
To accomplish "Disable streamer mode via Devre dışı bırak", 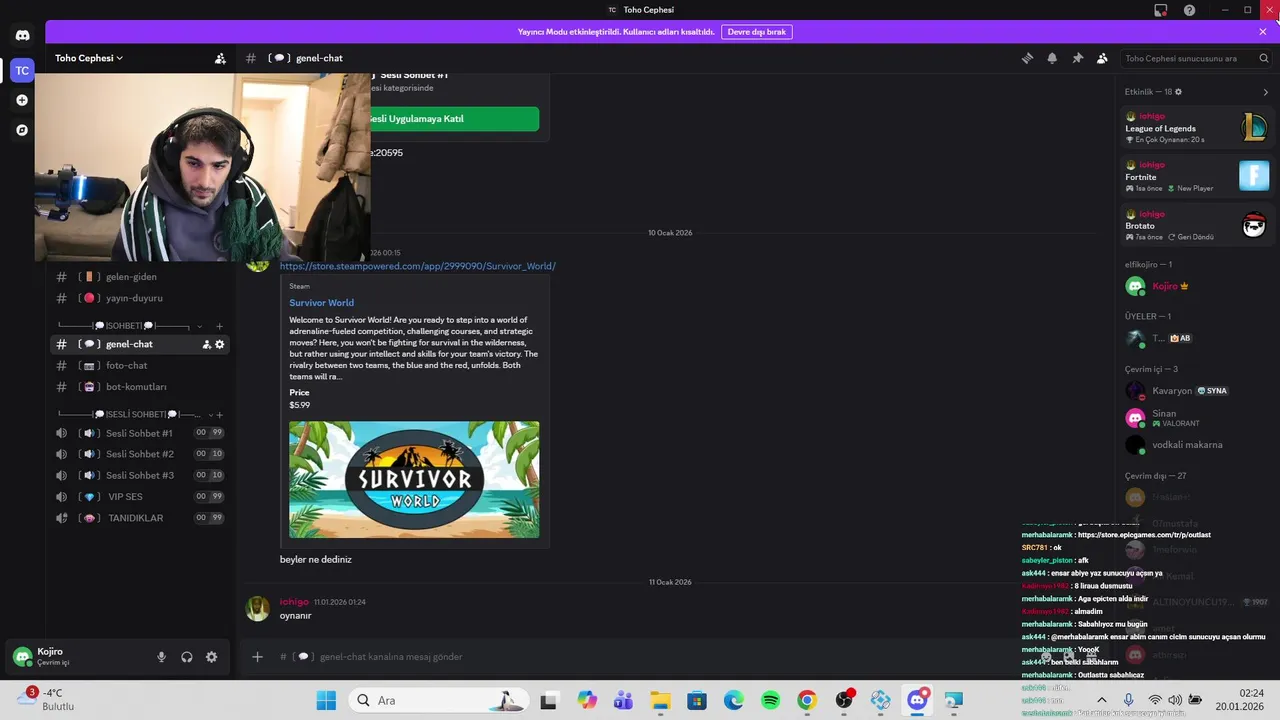I will [757, 32].
